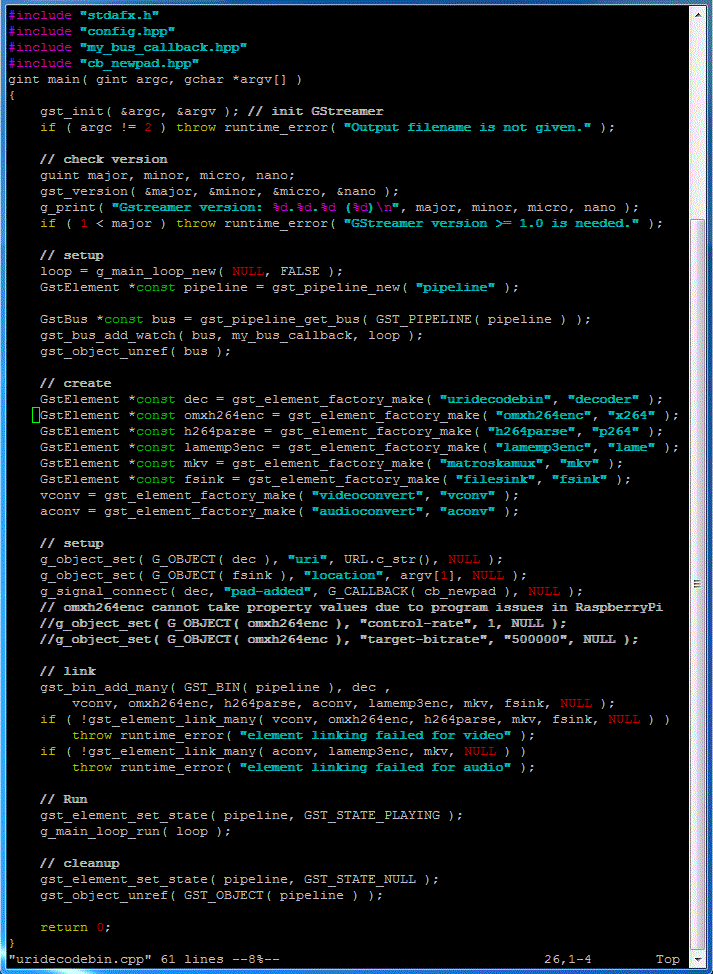Image resolution: width=713 pixels, height=974 pixels.
Task: Click the 'return 0;' statement
Action: (76, 927)
